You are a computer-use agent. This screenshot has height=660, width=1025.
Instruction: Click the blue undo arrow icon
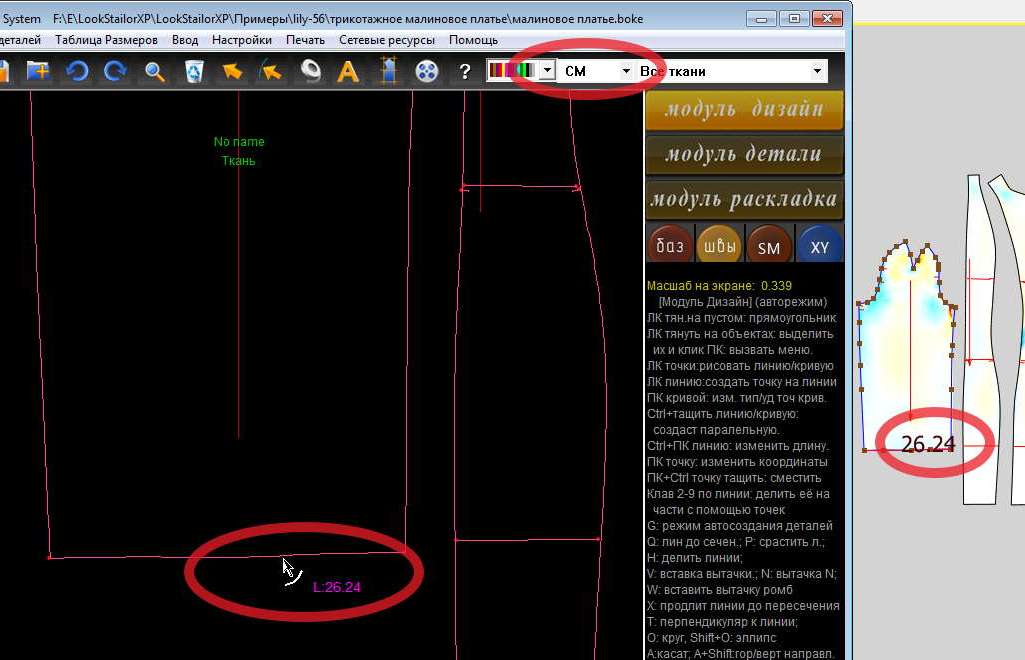[x=77, y=71]
